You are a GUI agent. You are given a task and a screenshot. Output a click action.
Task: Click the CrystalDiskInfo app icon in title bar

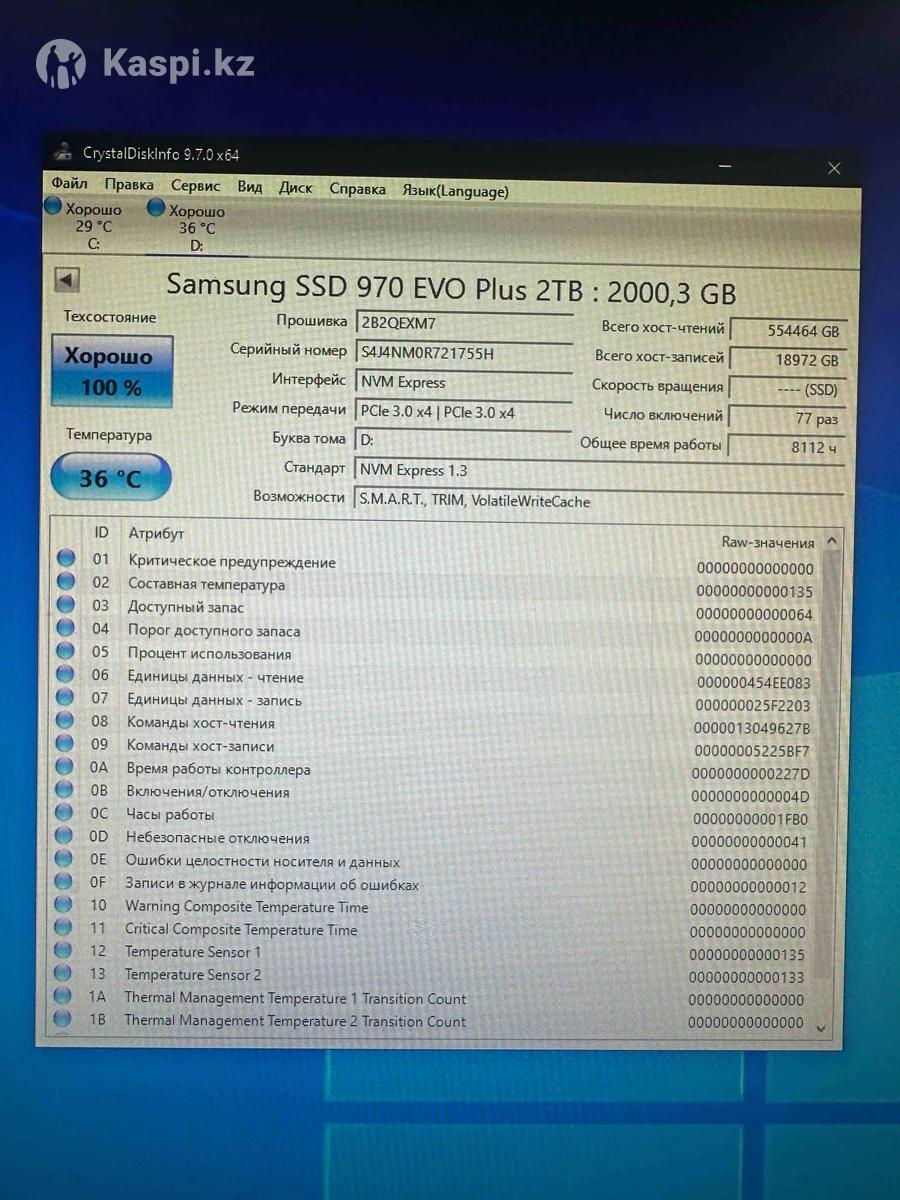click(x=63, y=153)
